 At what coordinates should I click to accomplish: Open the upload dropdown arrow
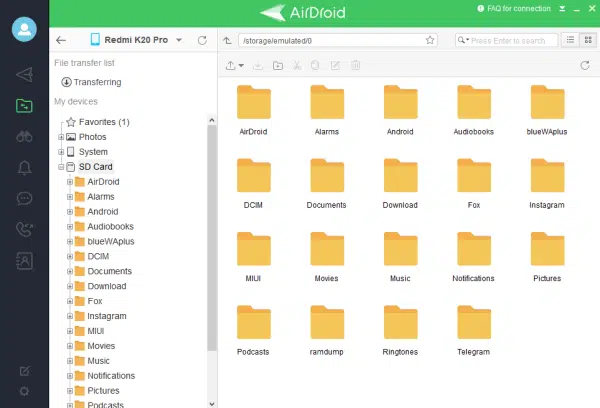[x=241, y=65]
